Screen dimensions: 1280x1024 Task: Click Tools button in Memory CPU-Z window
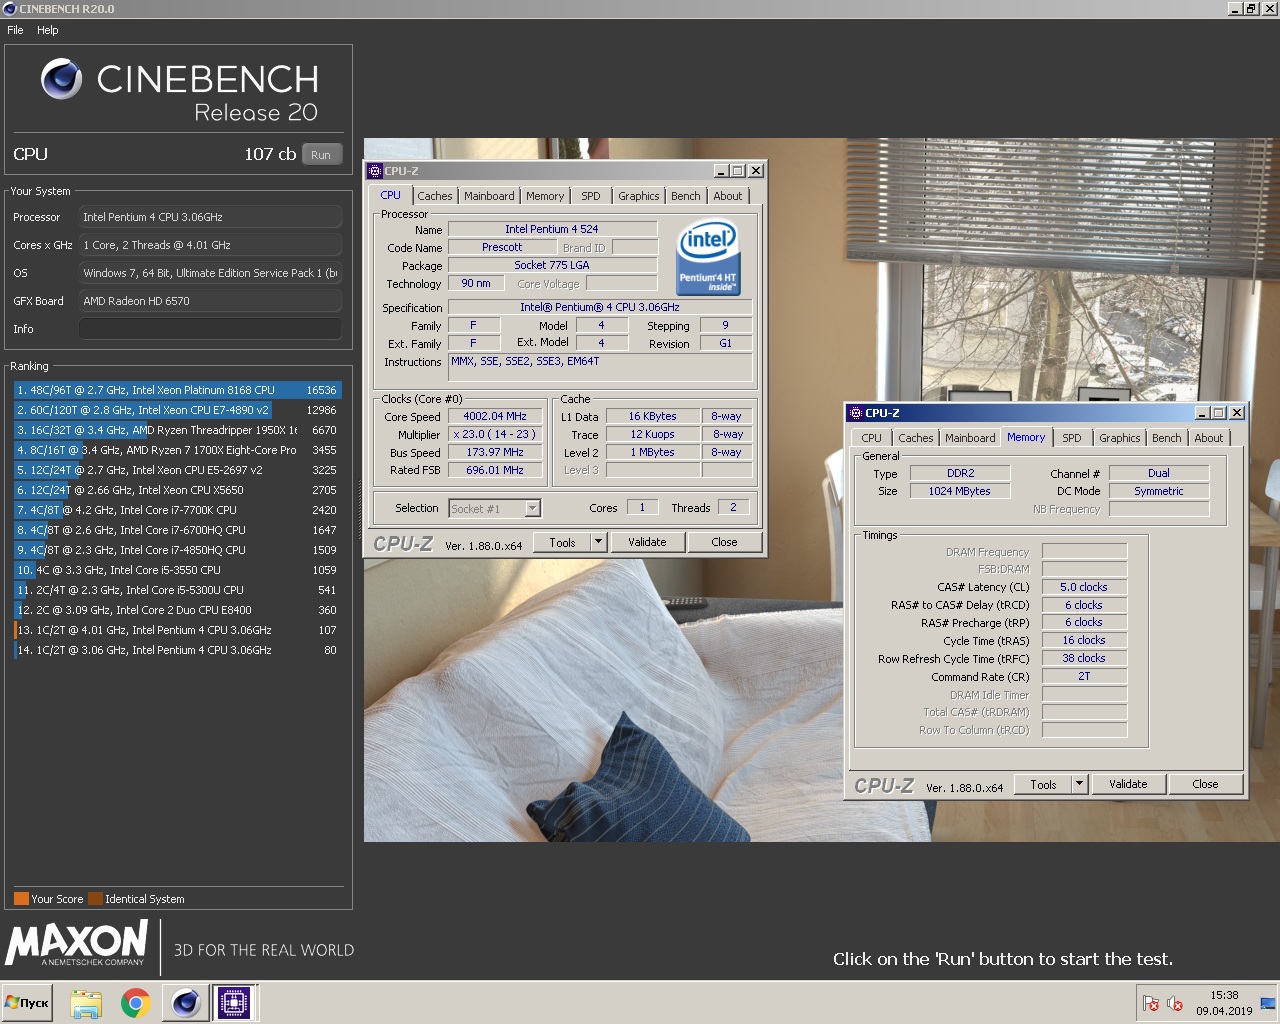coord(1043,785)
